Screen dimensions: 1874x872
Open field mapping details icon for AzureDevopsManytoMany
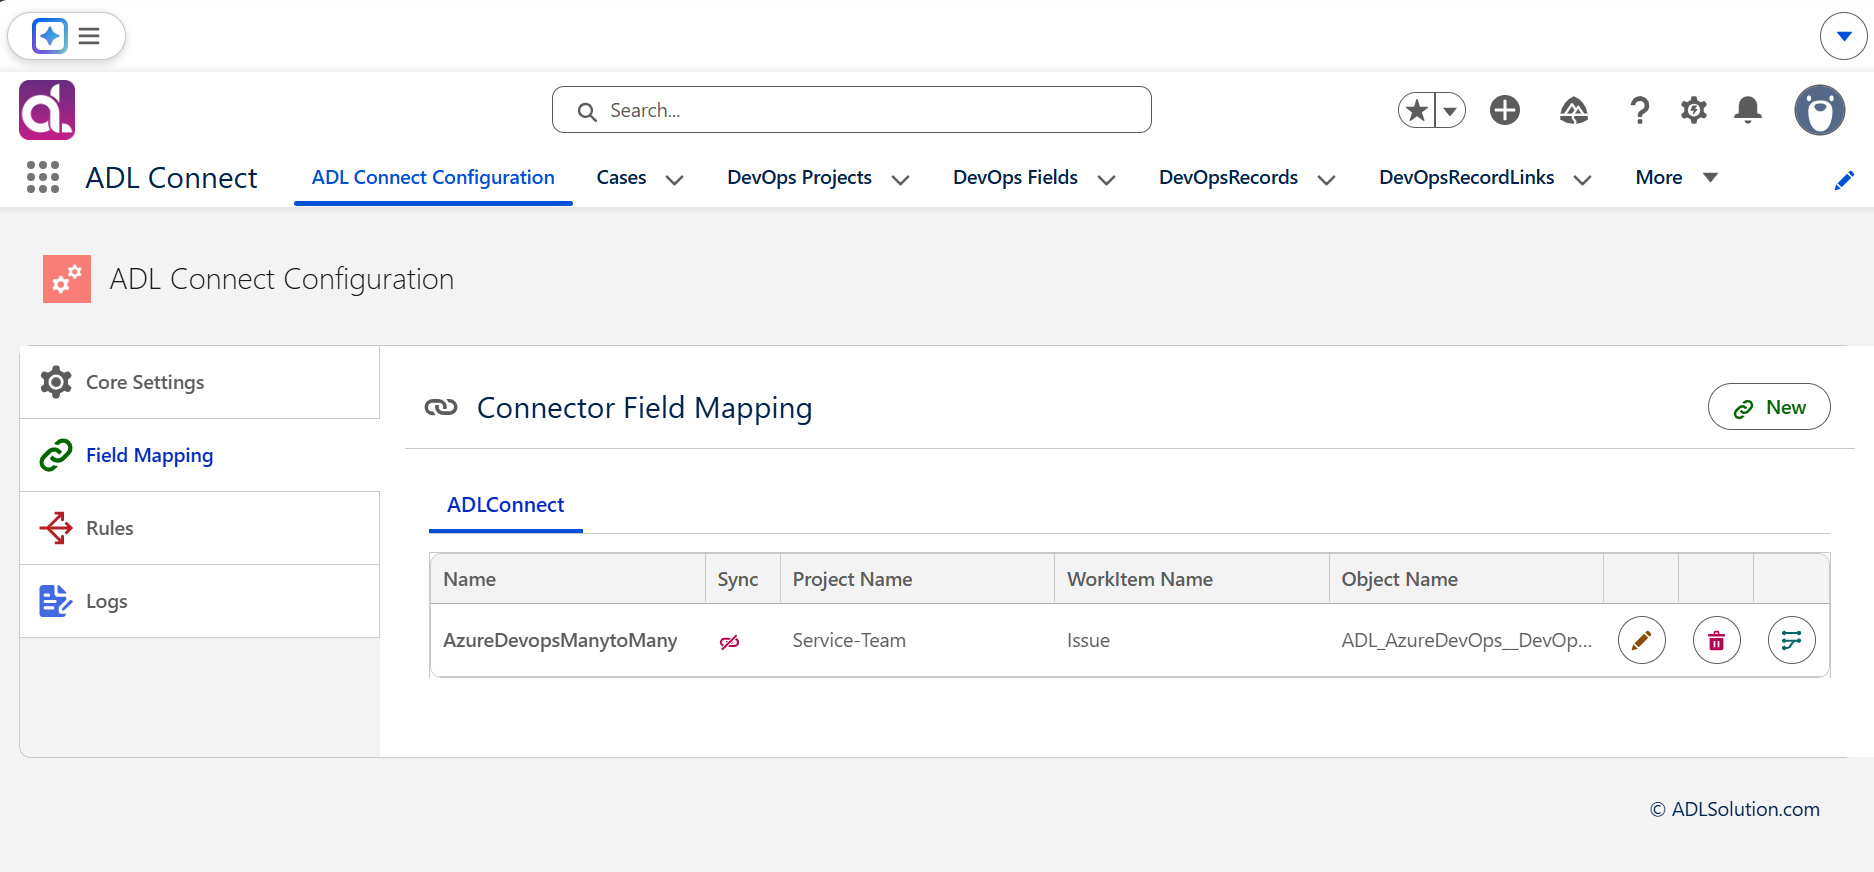point(1792,640)
